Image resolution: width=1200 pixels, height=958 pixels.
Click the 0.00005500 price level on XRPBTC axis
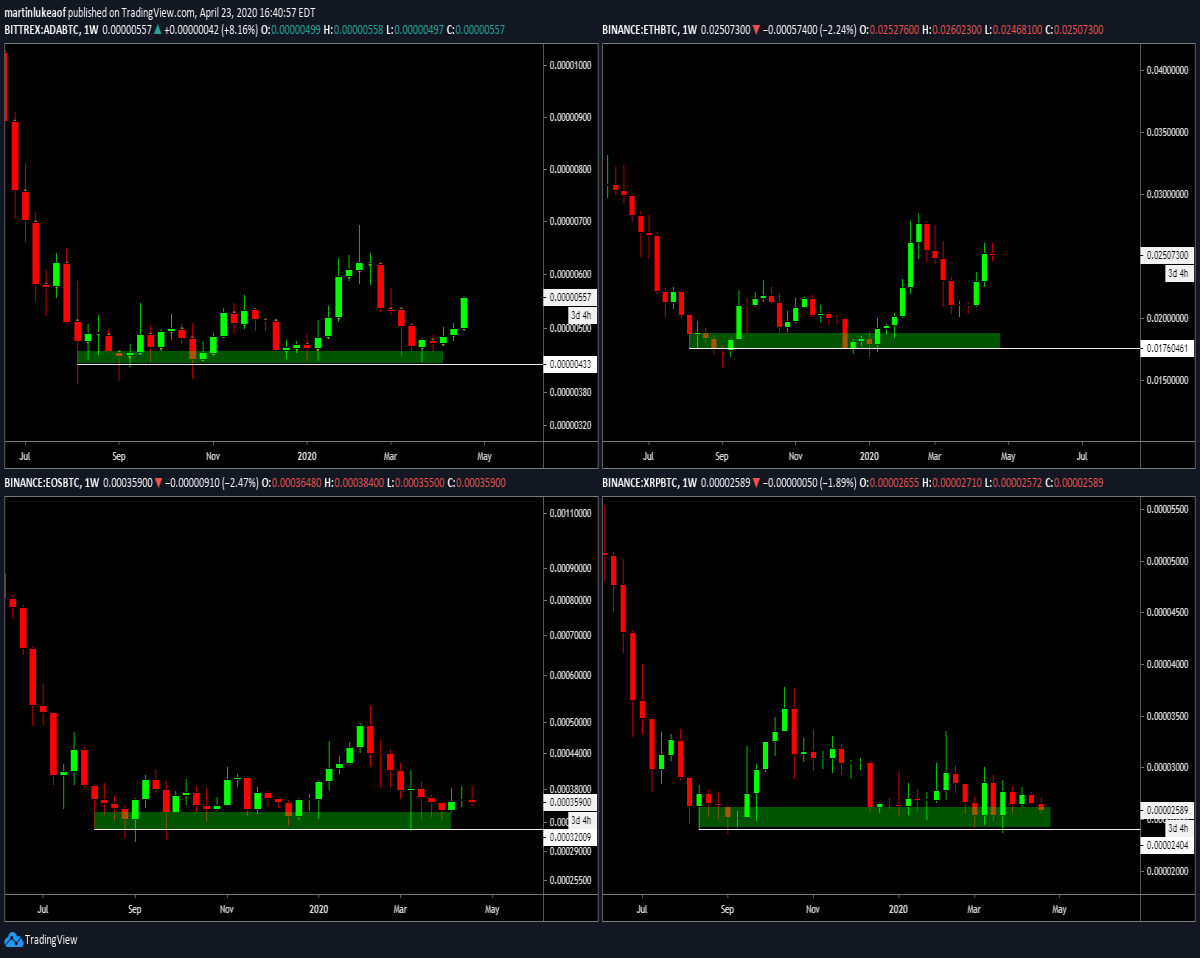(x=1168, y=510)
